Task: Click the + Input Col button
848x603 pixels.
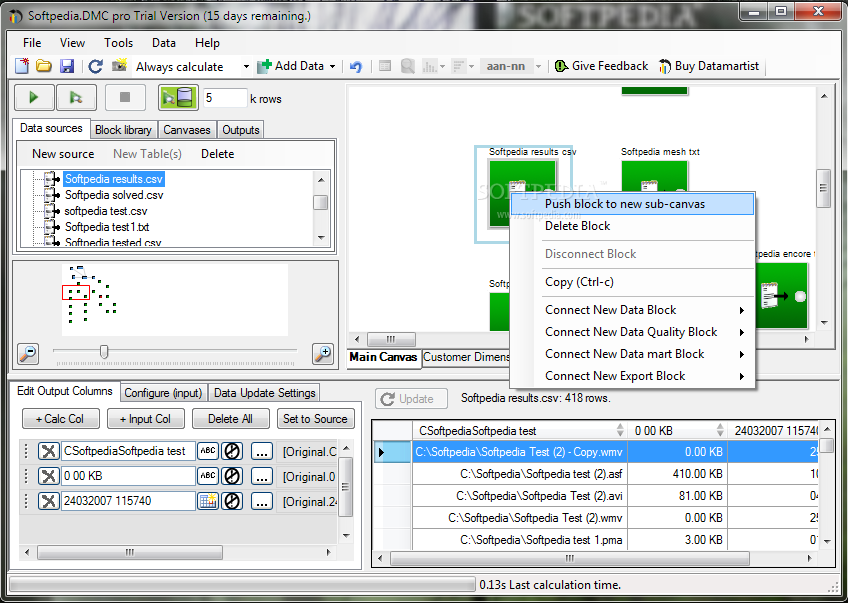Action: (x=145, y=419)
